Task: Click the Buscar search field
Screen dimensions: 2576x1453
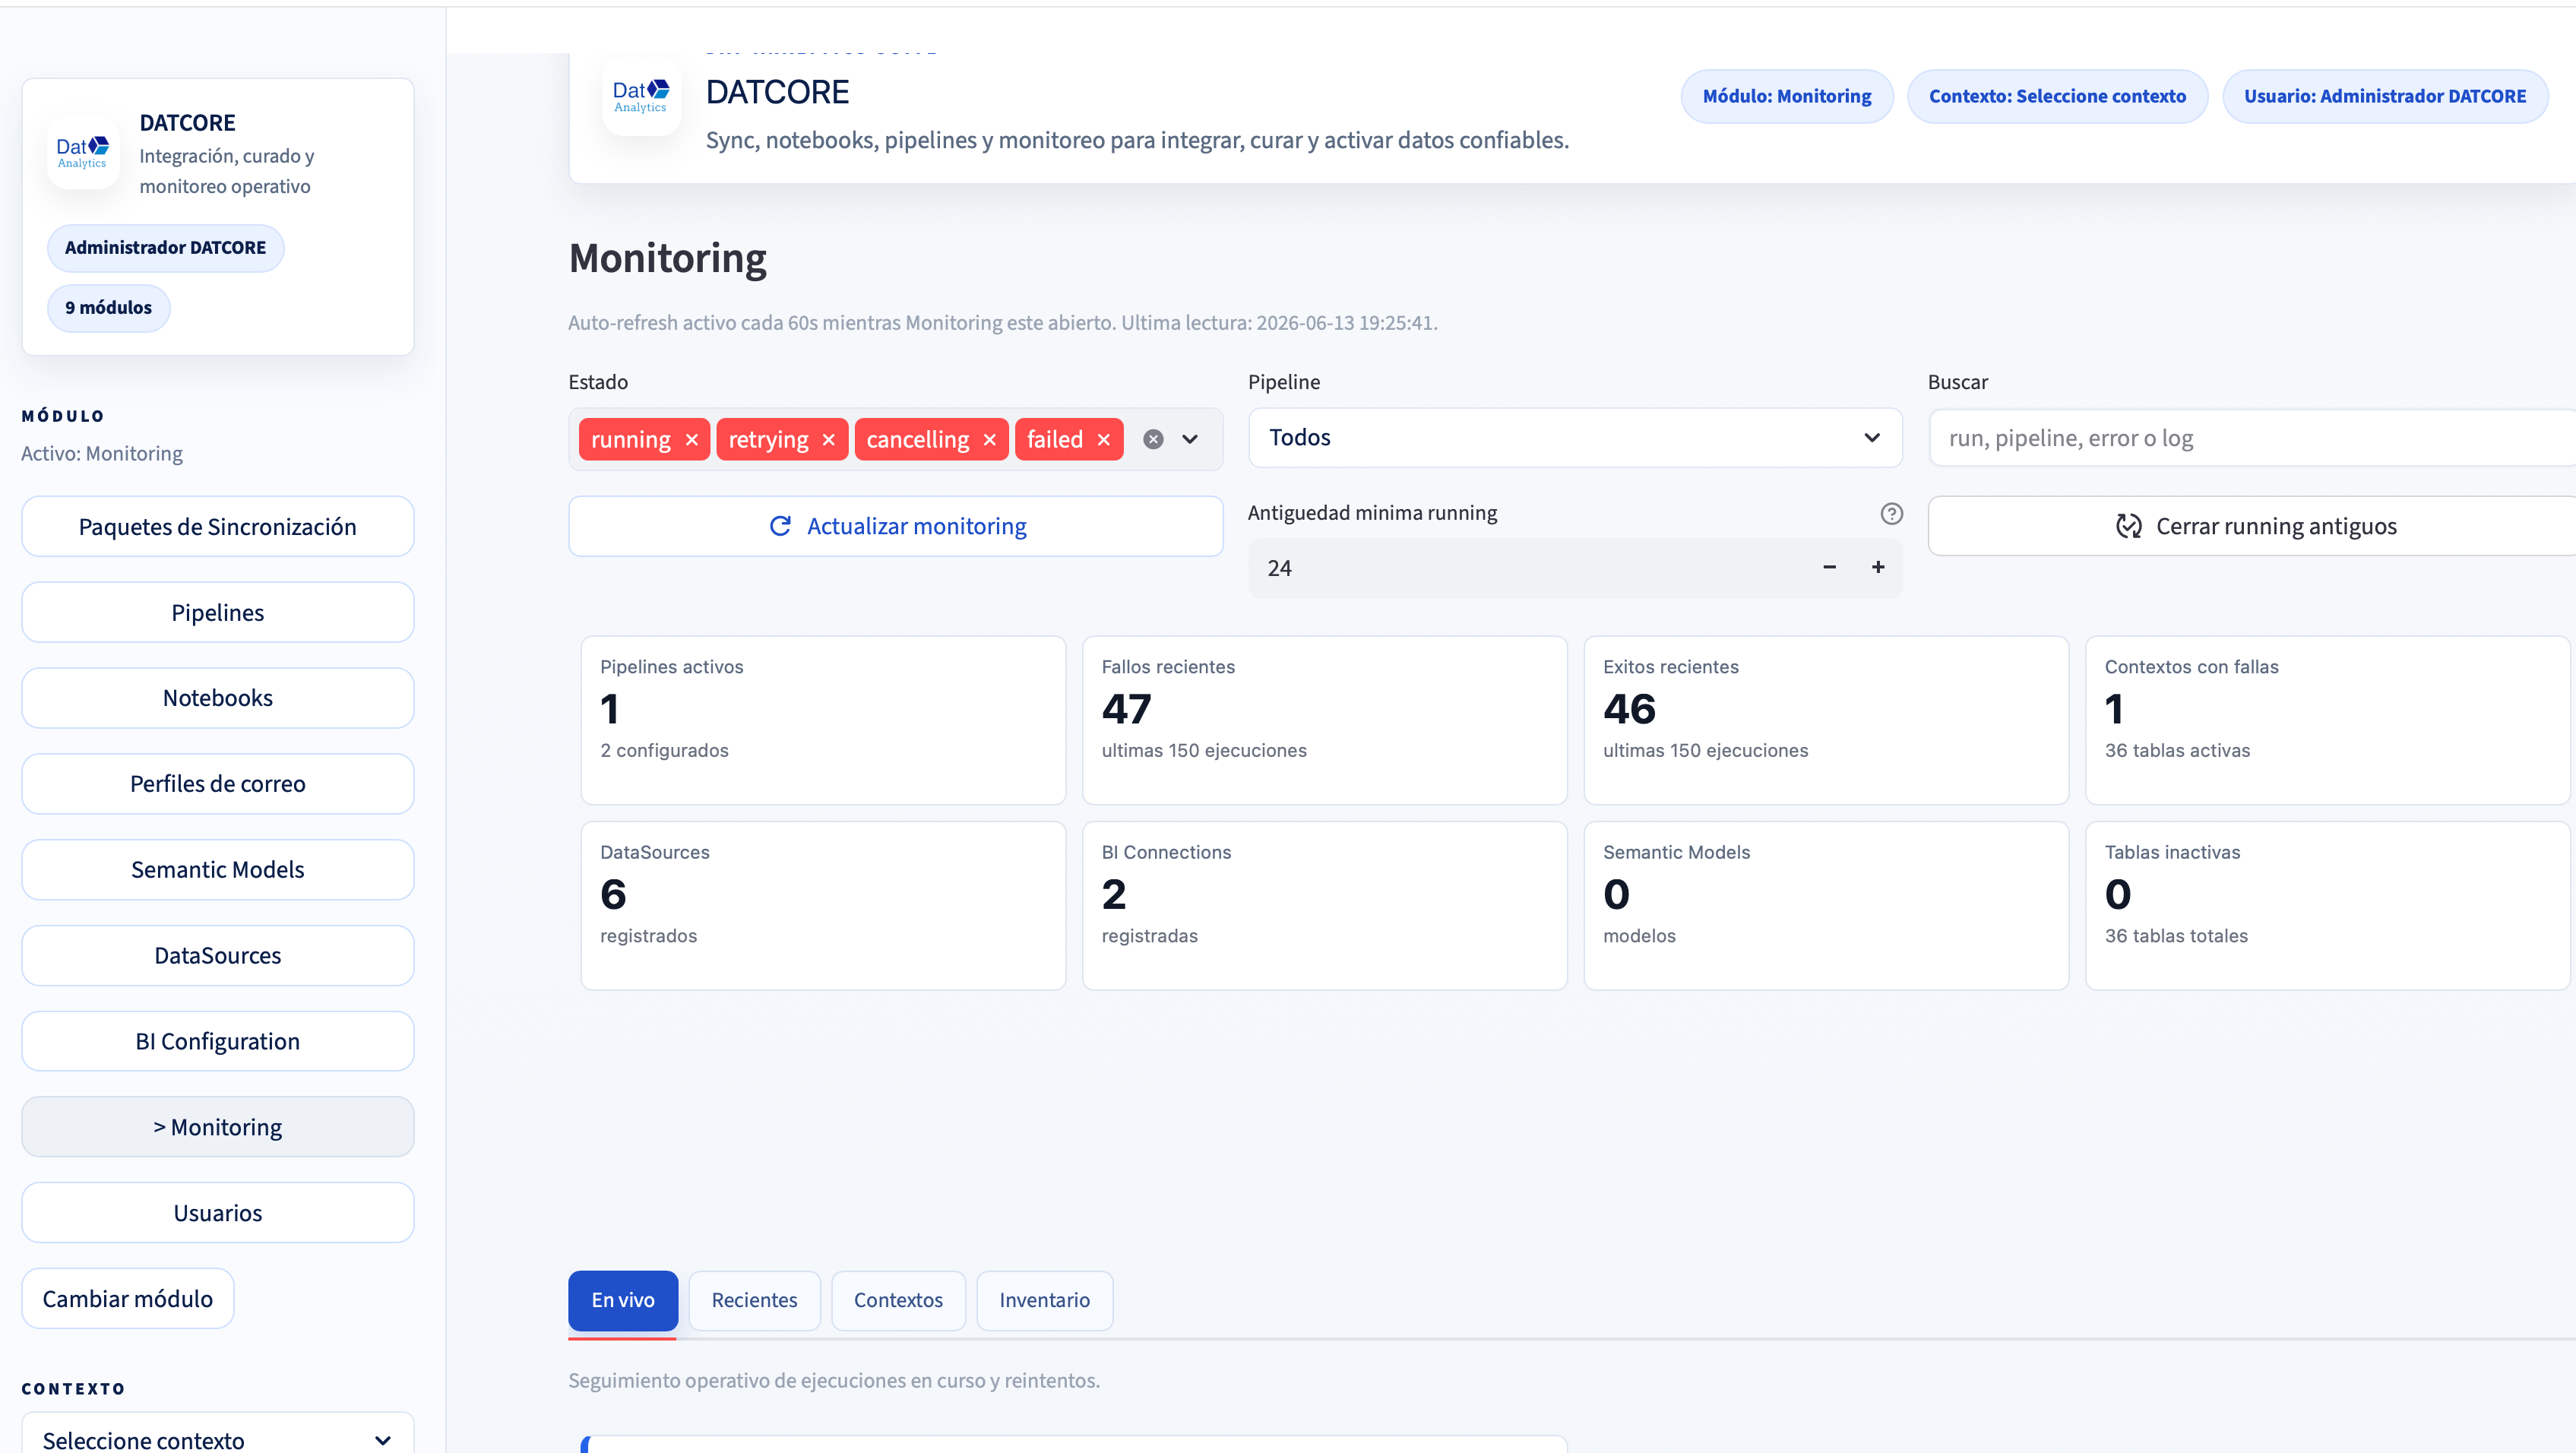Action: (x=2252, y=437)
